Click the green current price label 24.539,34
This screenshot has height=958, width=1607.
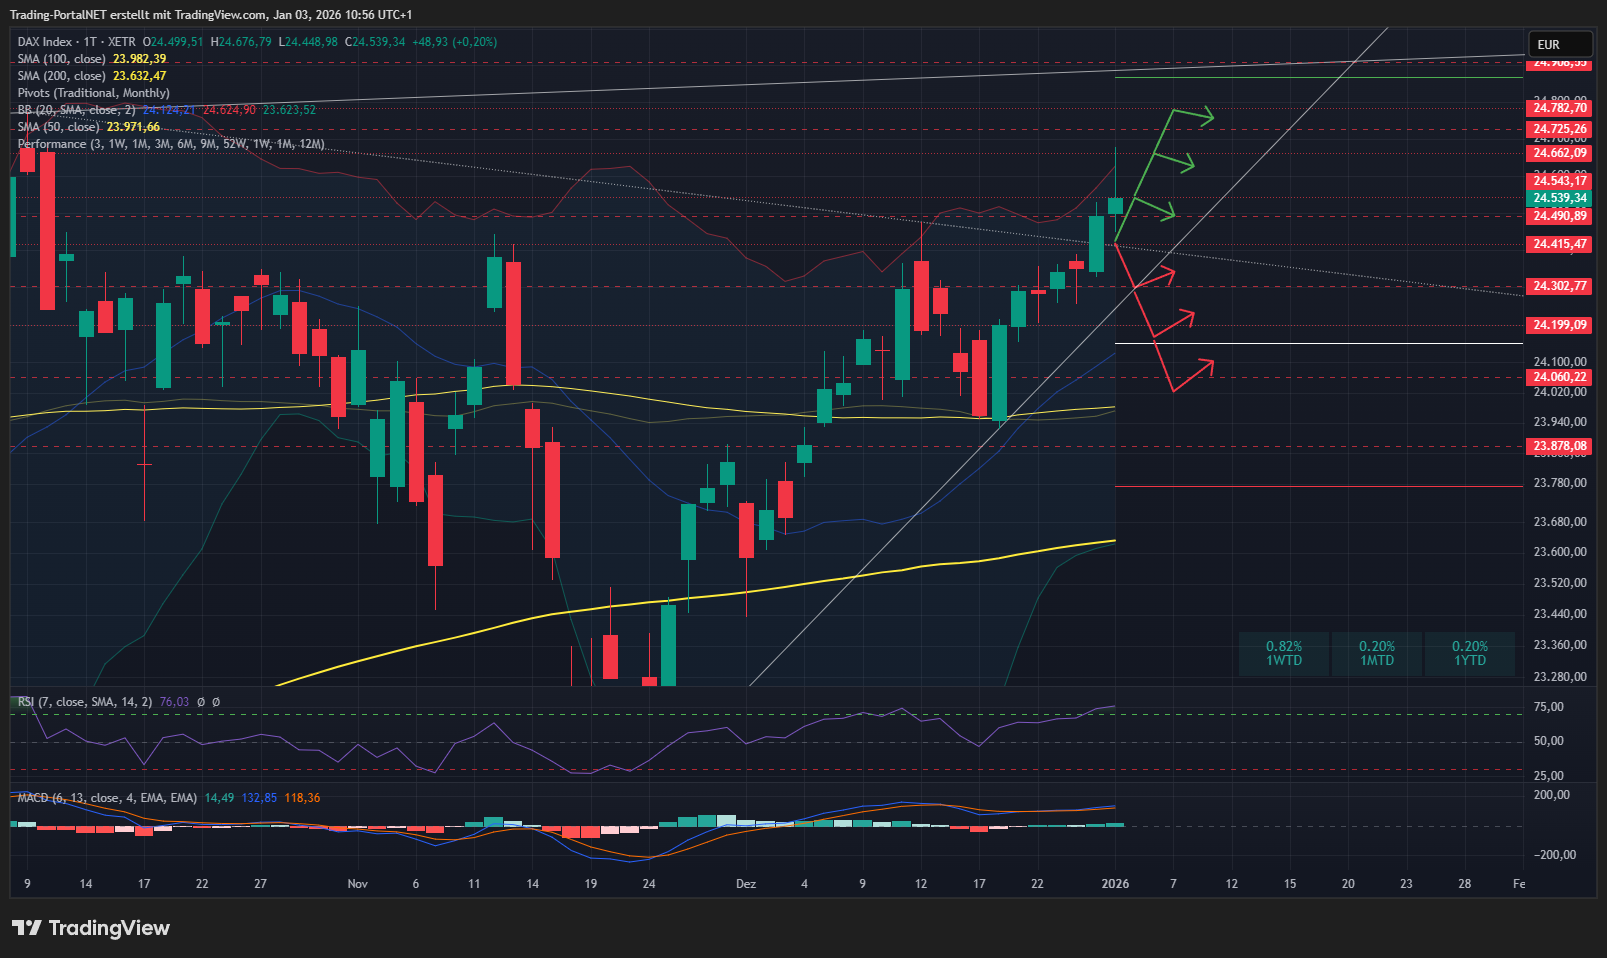[1560, 198]
